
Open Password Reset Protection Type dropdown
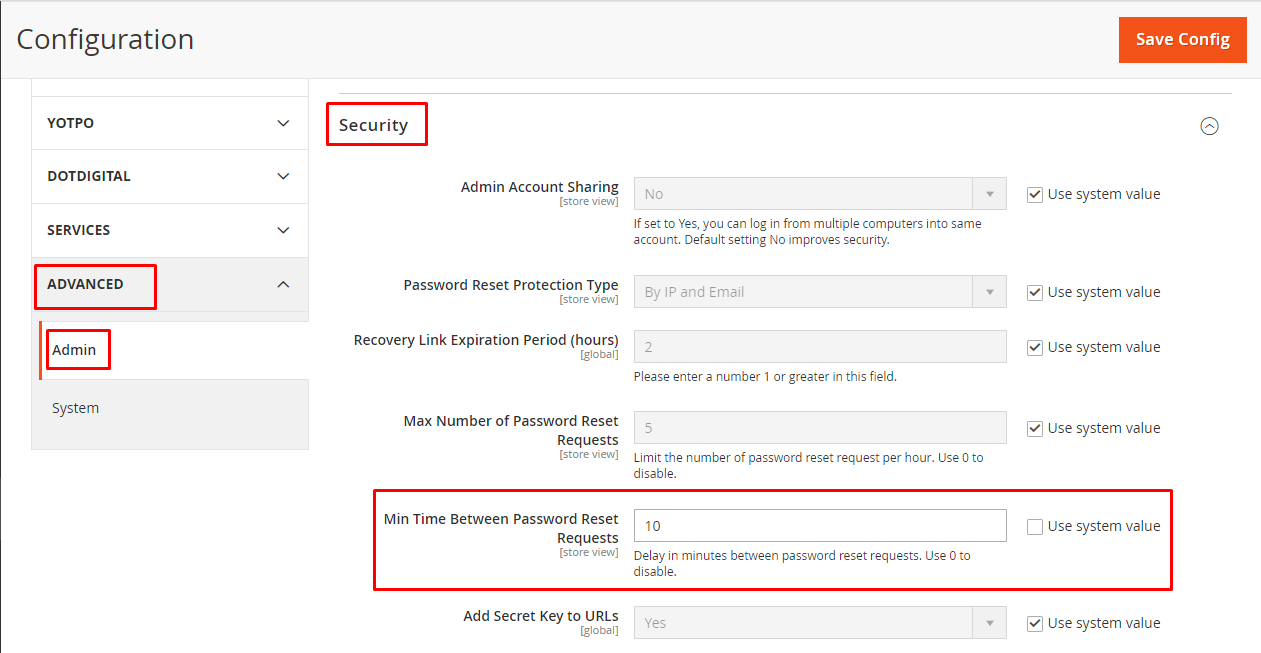(820, 292)
